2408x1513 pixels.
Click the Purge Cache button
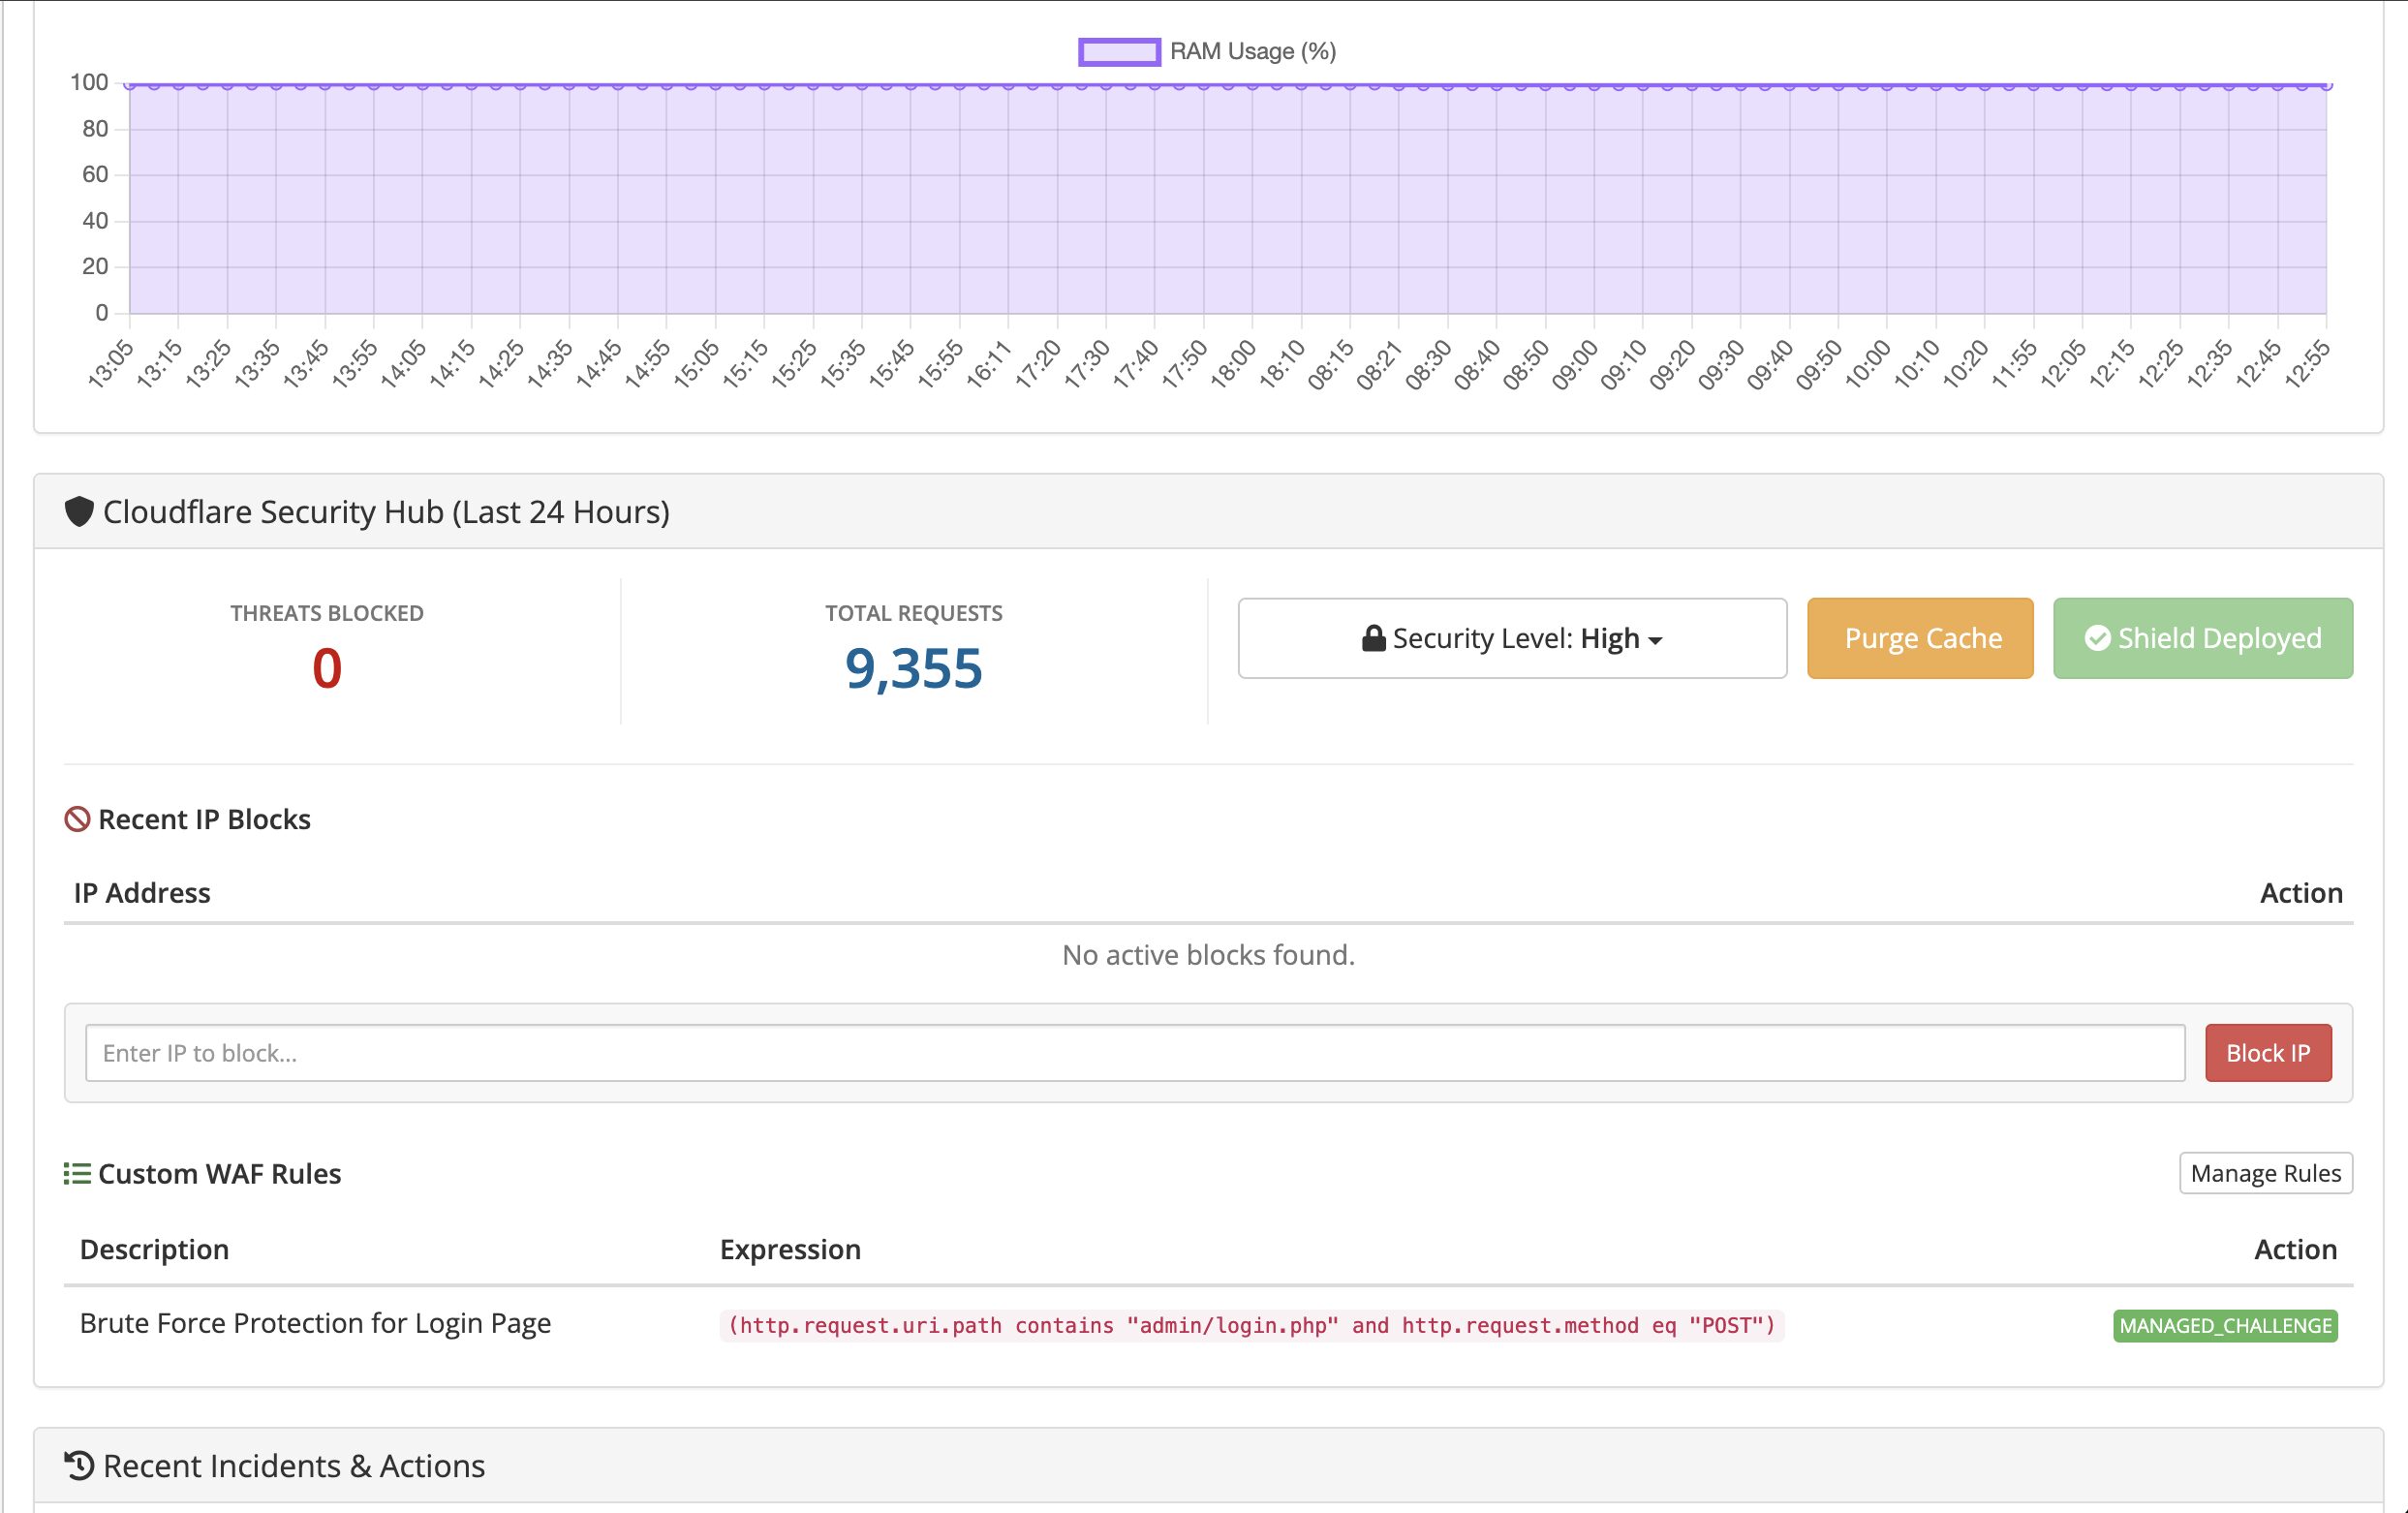[x=1920, y=638]
